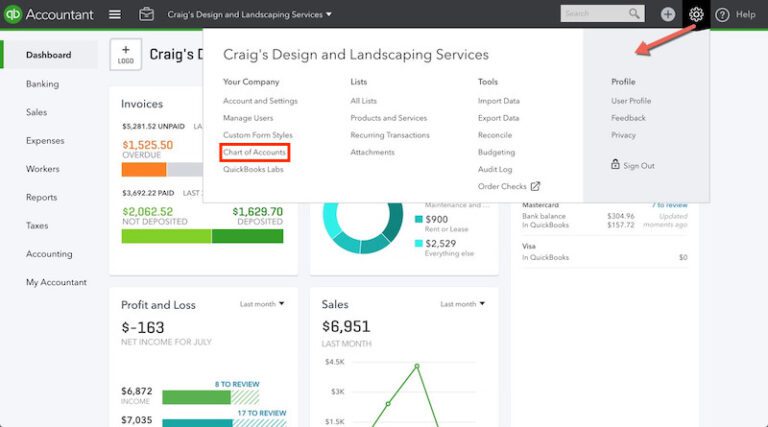This screenshot has width=768, height=427.
Task: Open the accountant toolbox briefcase icon
Action: point(146,14)
